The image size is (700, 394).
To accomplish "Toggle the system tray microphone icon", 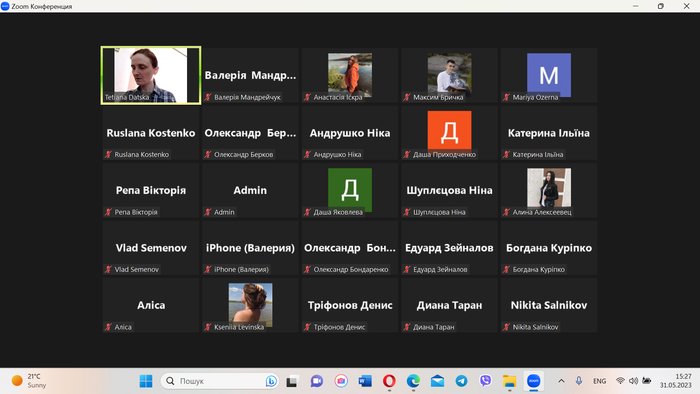I will pos(579,381).
